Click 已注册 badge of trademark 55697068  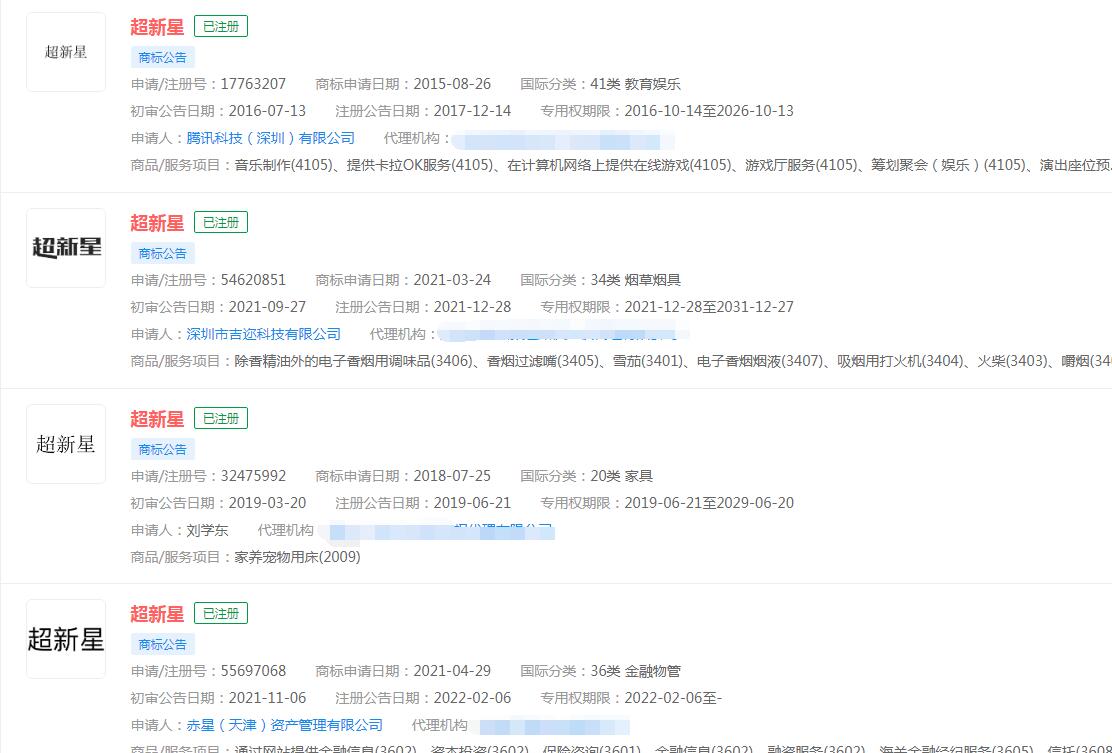[221, 613]
